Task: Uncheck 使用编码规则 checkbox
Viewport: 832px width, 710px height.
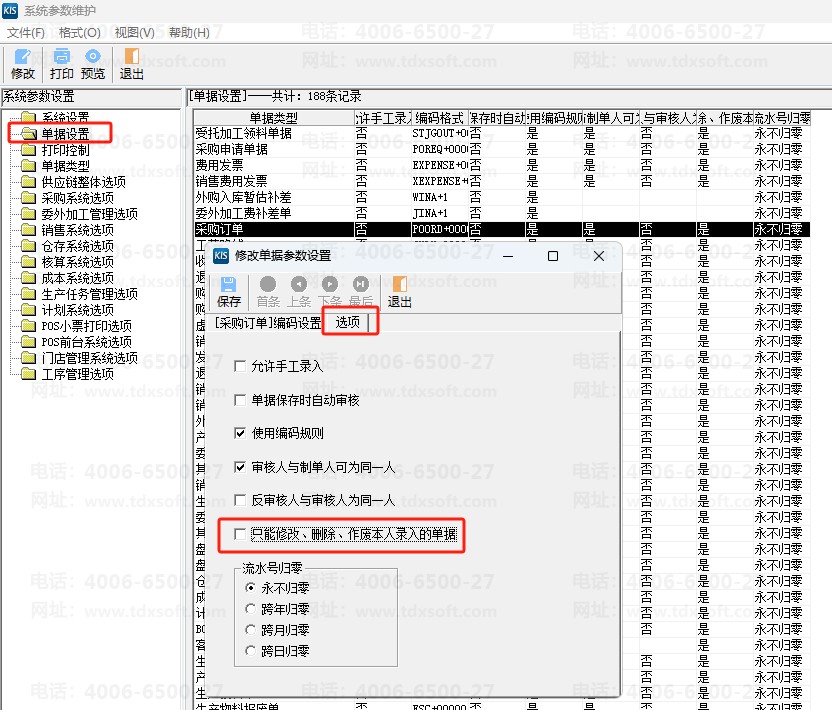Action: [240, 433]
